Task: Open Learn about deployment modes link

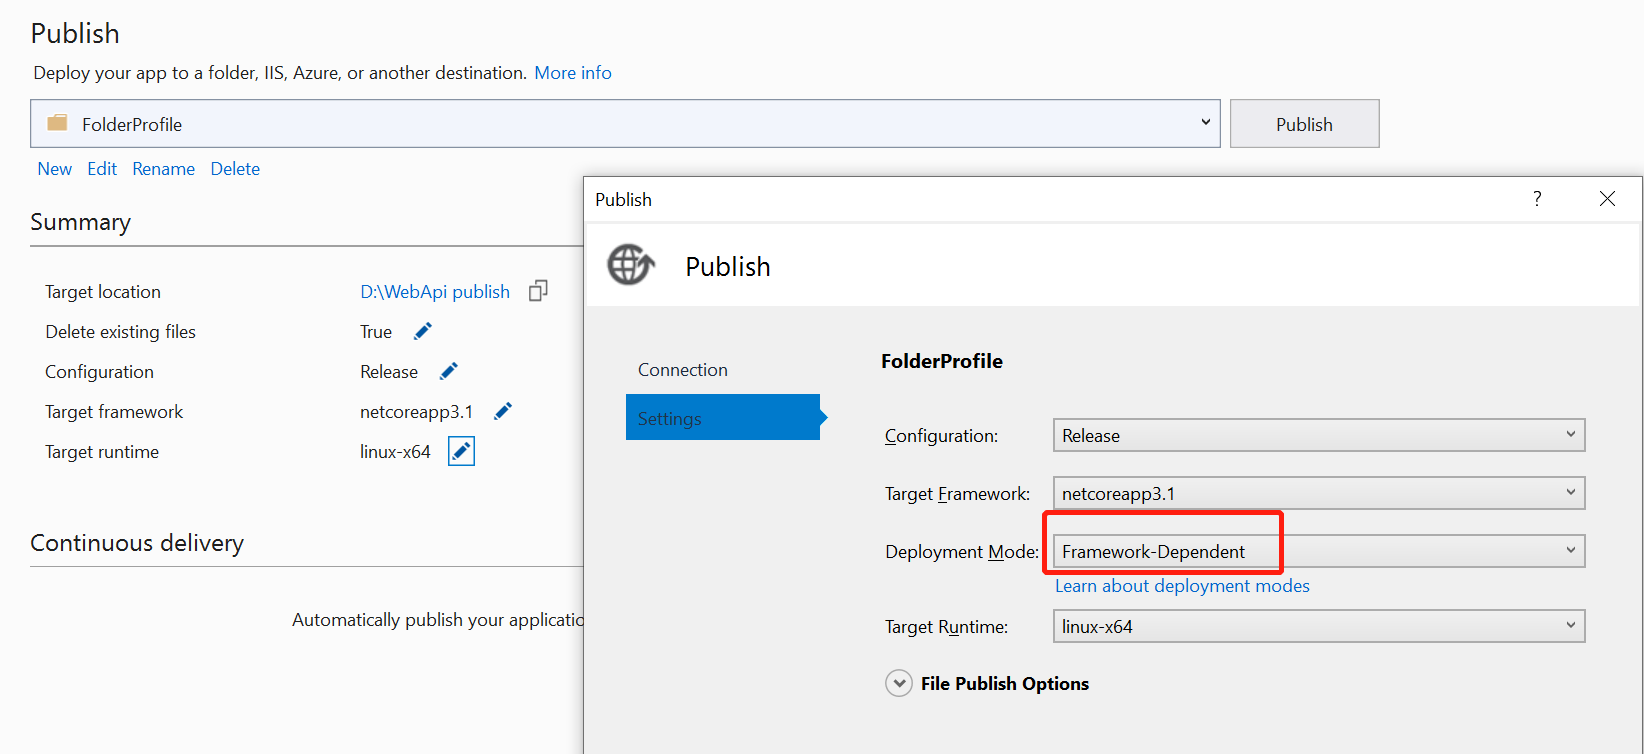Action: point(1182,585)
